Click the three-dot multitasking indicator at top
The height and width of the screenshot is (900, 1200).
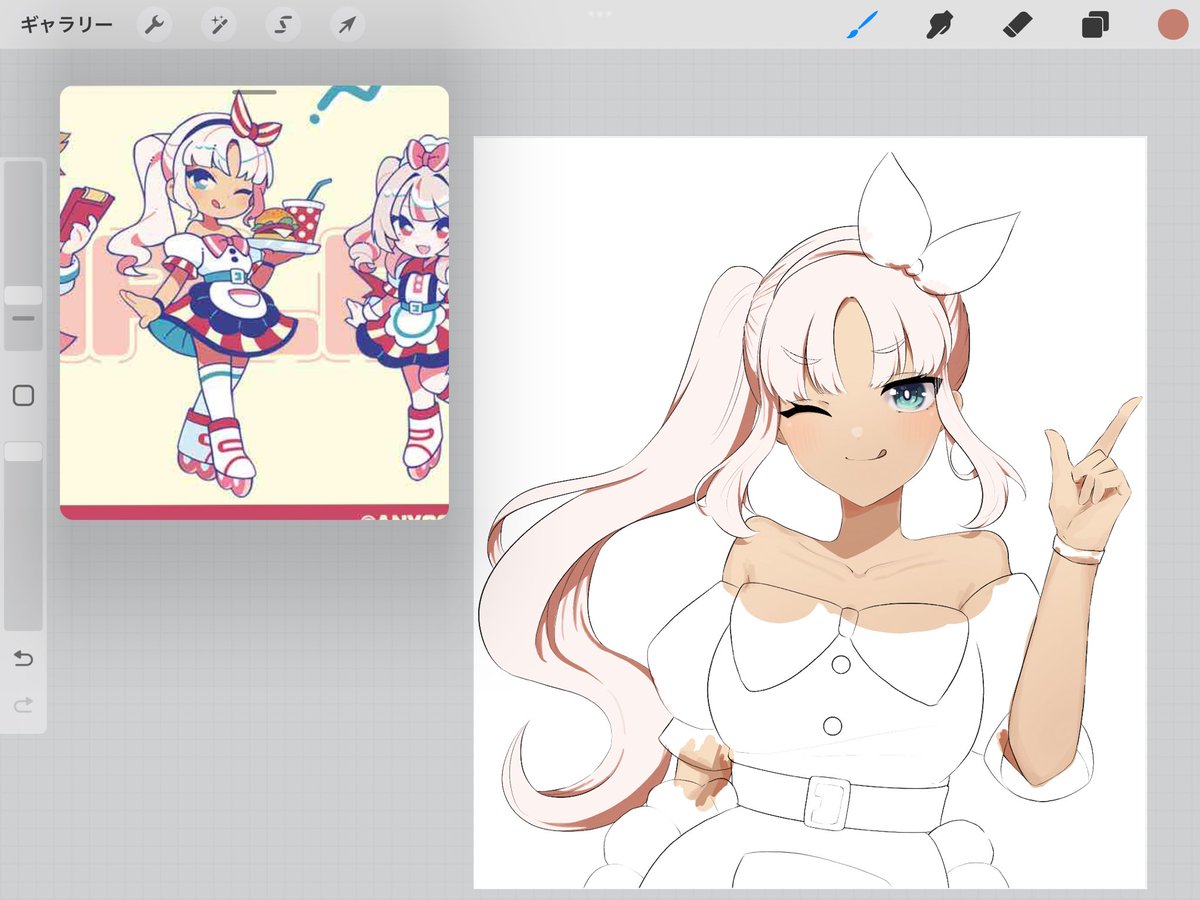(600, 13)
